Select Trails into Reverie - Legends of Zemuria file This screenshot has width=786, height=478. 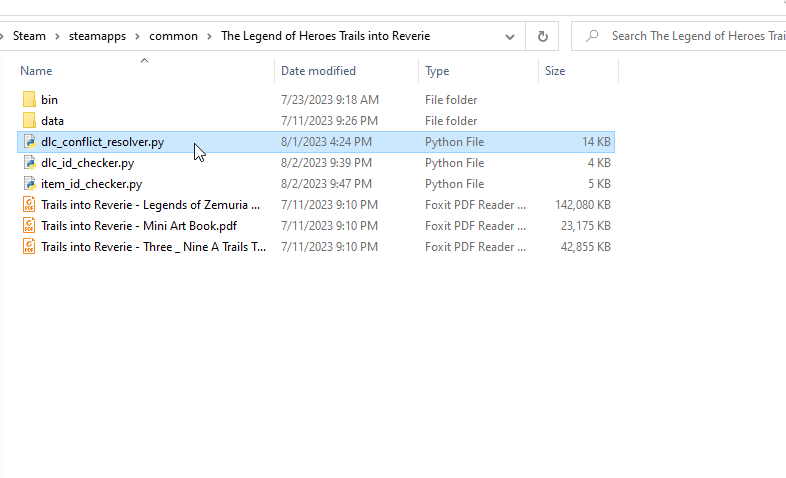(150, 205)
